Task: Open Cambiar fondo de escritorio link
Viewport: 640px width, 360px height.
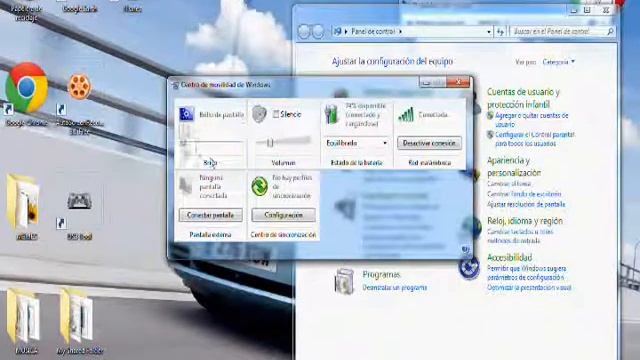Action: (524, 194)
